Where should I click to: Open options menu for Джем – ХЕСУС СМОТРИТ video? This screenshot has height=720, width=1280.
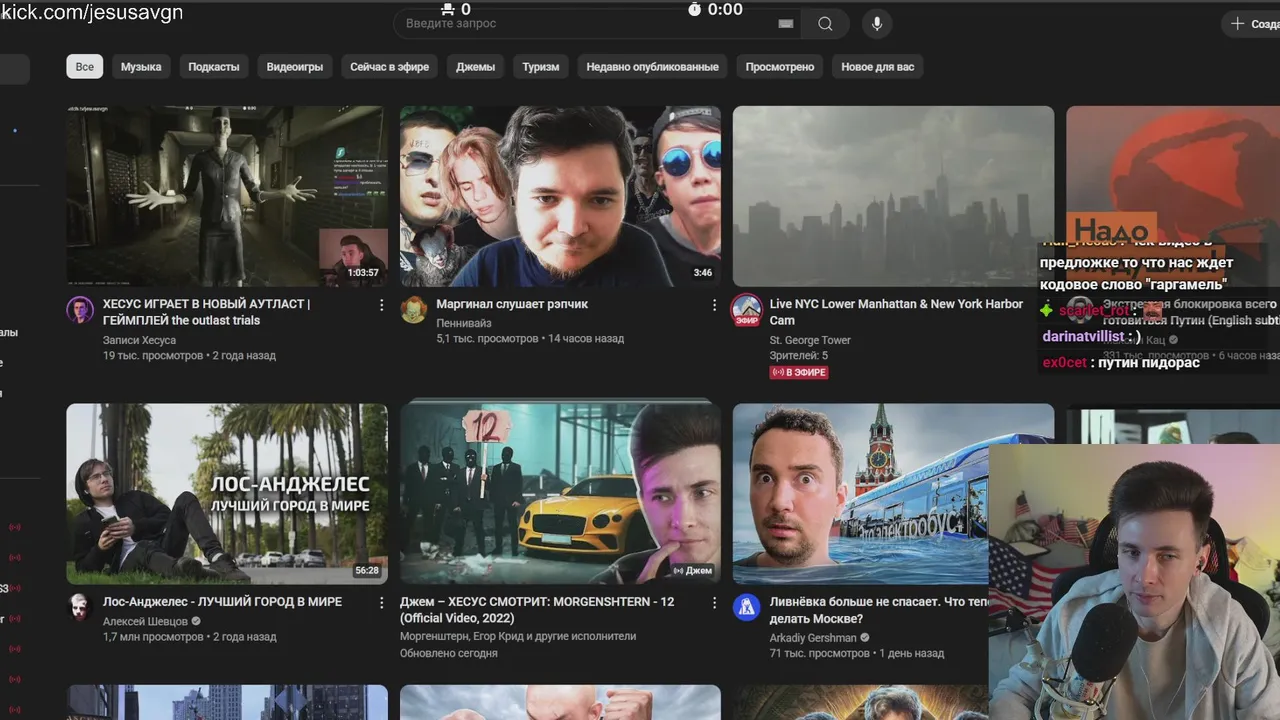pos(714,603)
